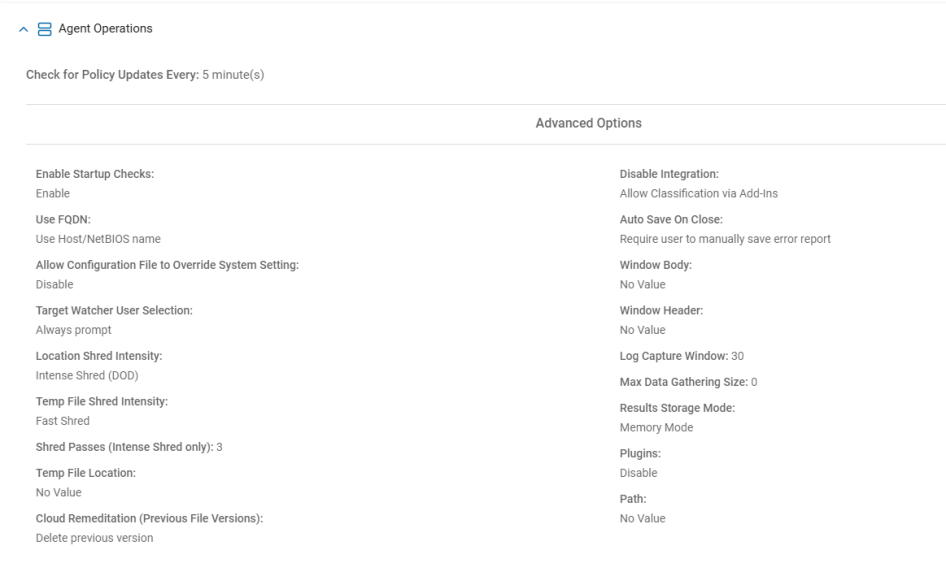Screen dimensions: 946x563
Task: Collapse the Agent Operations section chevron
Action: click(23, 29)
